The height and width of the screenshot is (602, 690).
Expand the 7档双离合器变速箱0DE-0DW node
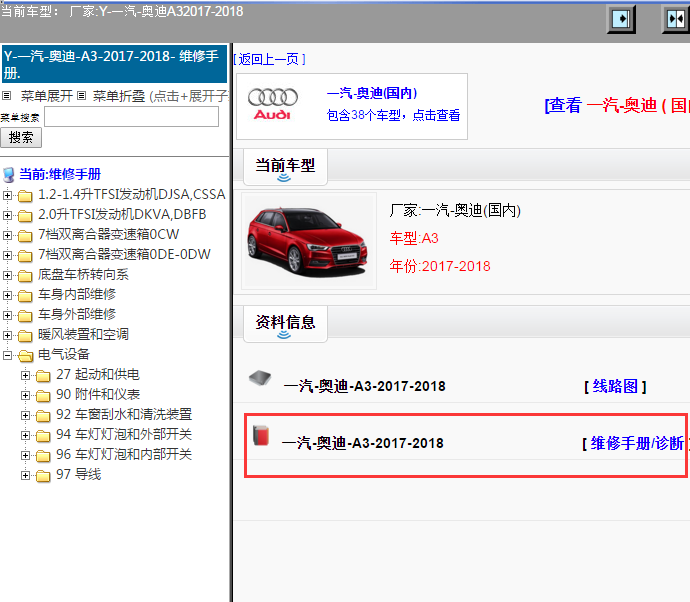7,255
